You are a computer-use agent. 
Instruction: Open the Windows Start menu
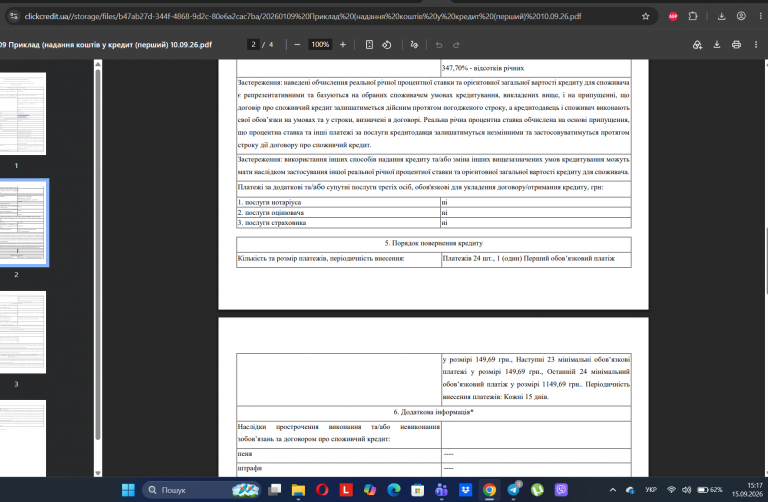128,490
